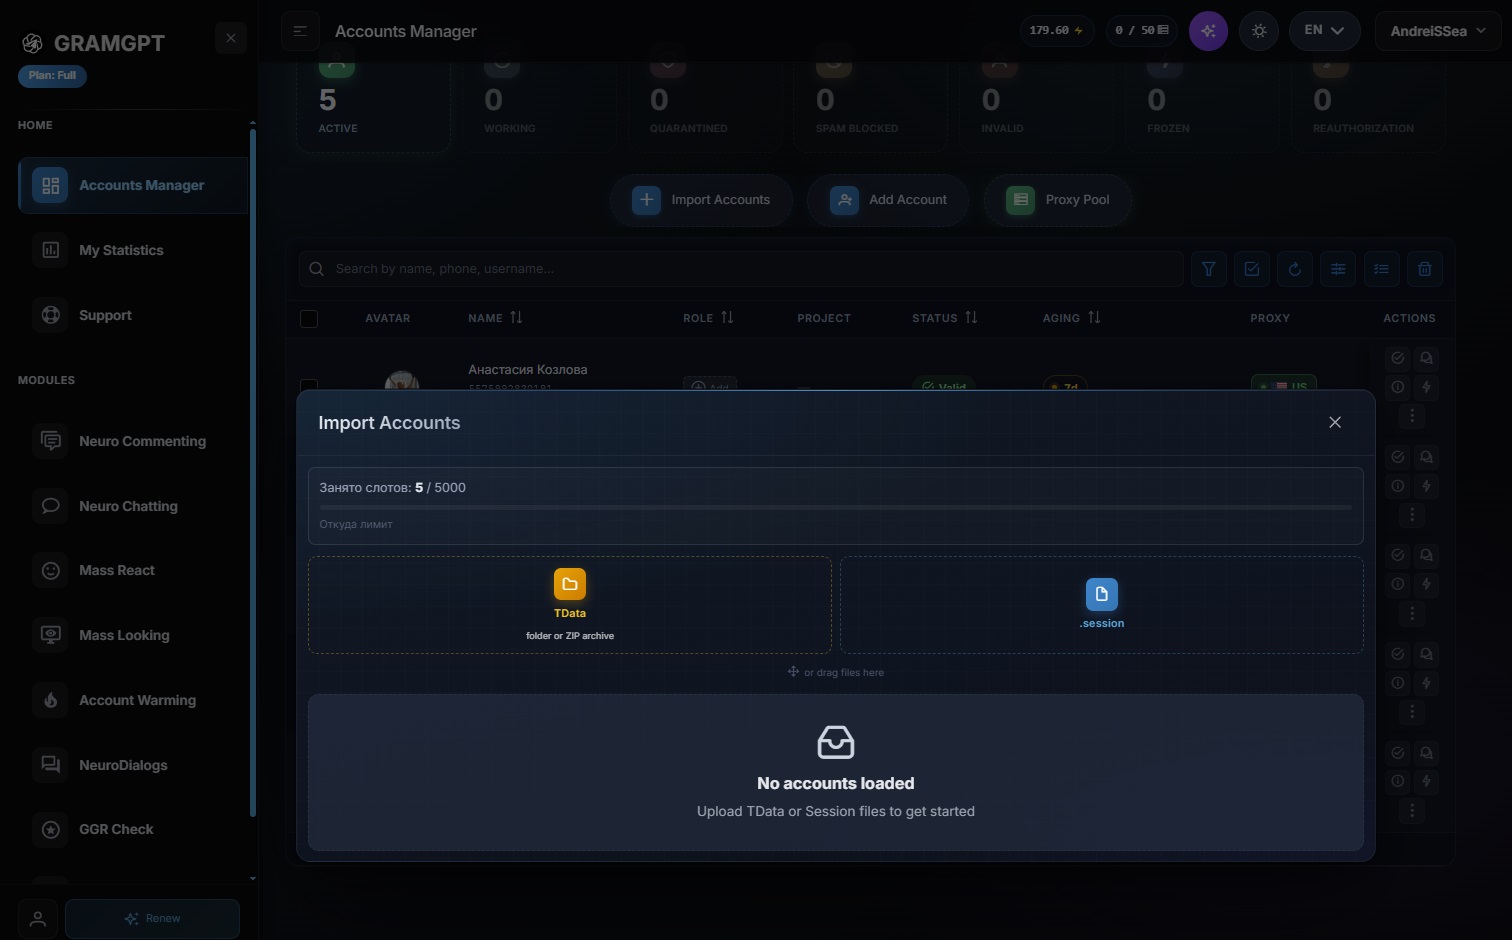Click the 0 / 50 counter badge
Viewport: 1512px width, 940px height.
(1141, 31)
